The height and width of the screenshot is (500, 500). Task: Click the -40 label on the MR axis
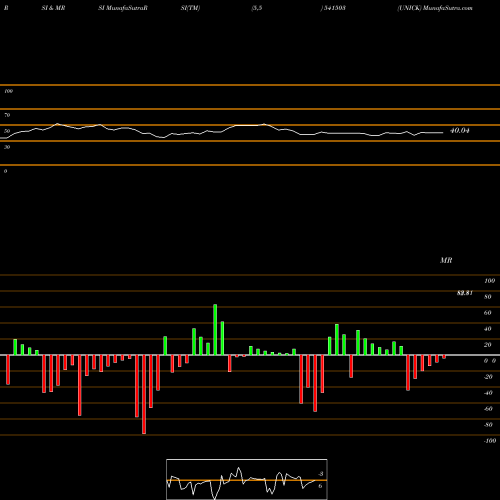coord(488,393)
